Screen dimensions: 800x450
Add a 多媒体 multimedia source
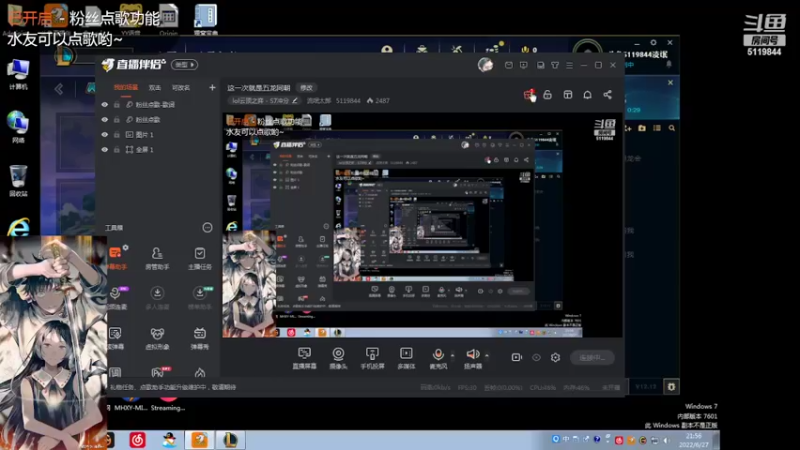[406, 358]
